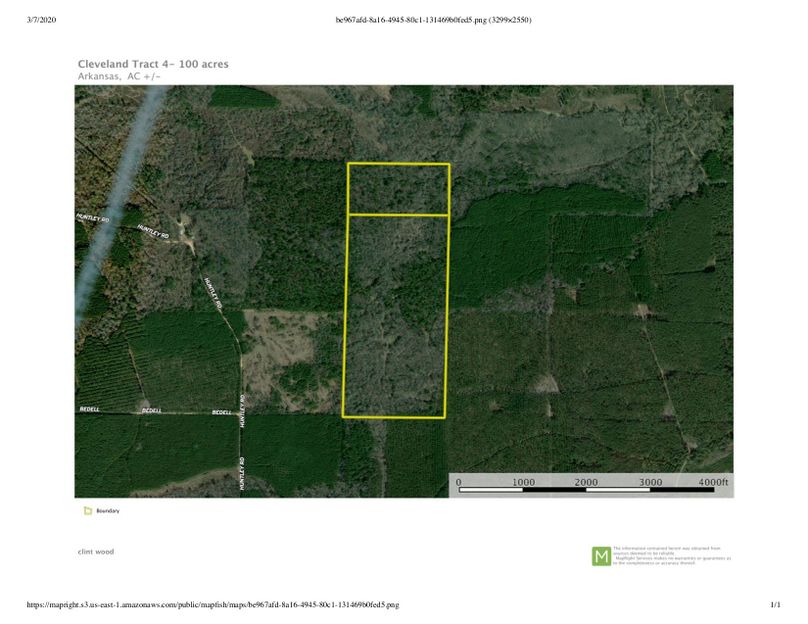Click the clint wood author text

96,551
